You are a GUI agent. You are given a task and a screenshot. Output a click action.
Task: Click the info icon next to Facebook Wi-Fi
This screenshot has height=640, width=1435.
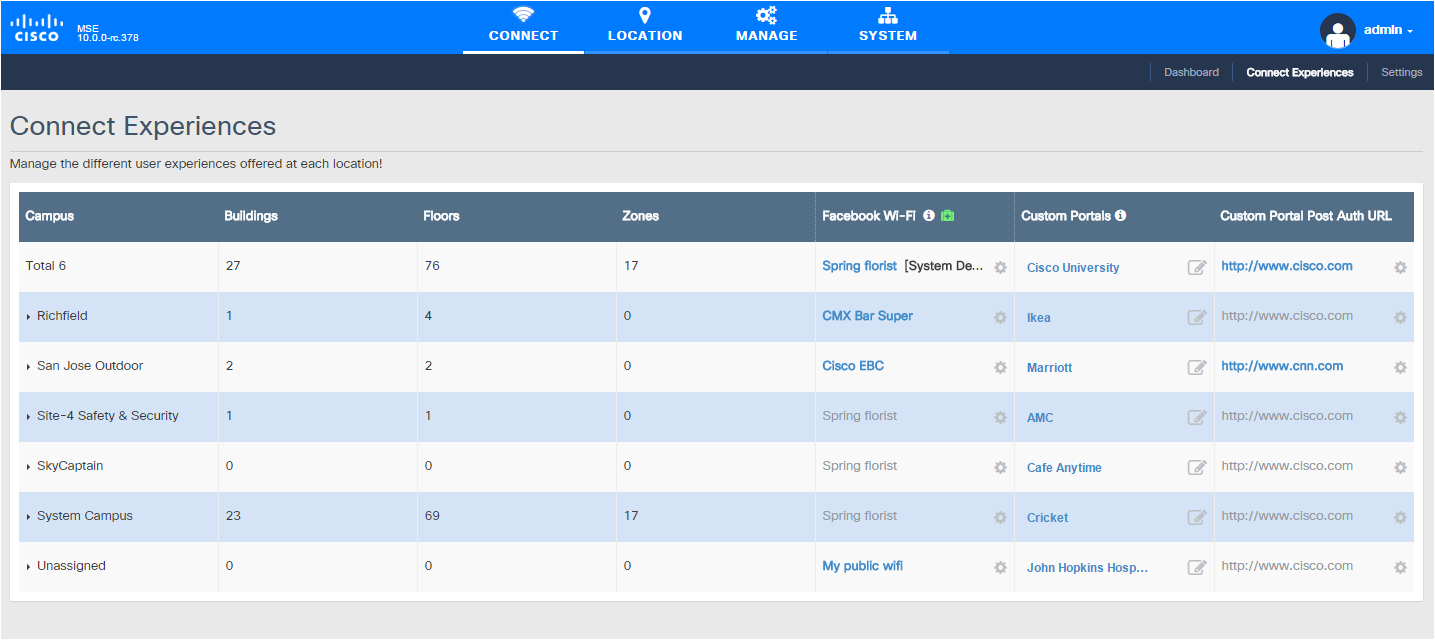tap(929, 216)
